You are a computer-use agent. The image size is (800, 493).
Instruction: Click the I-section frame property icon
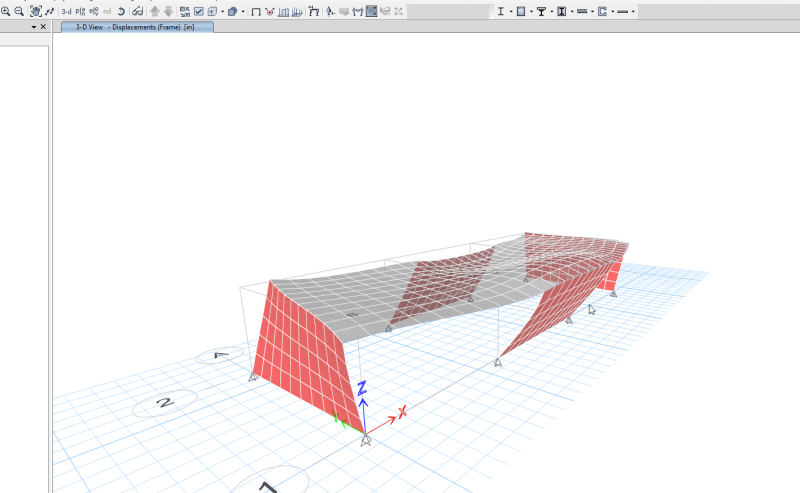[x=501, y=11]
